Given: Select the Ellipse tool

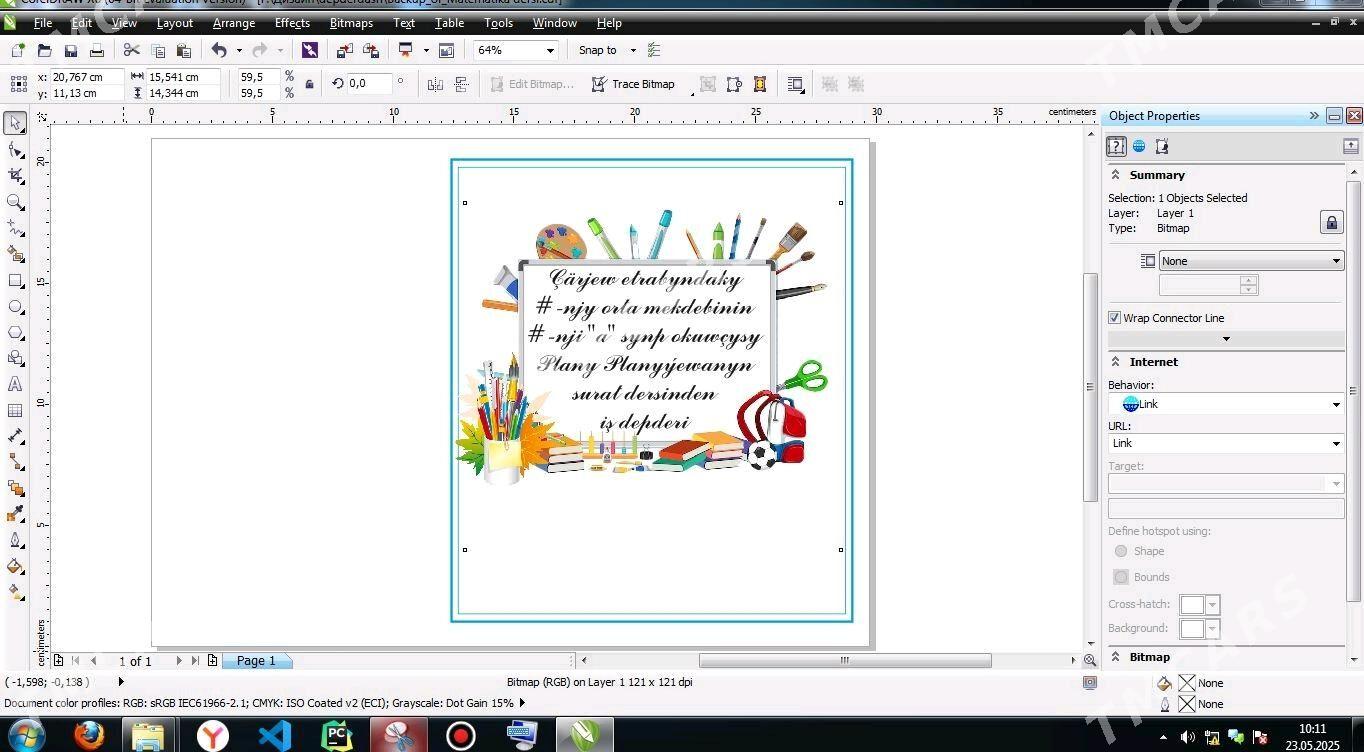Looking at the screenshot, I should [15, 307].
